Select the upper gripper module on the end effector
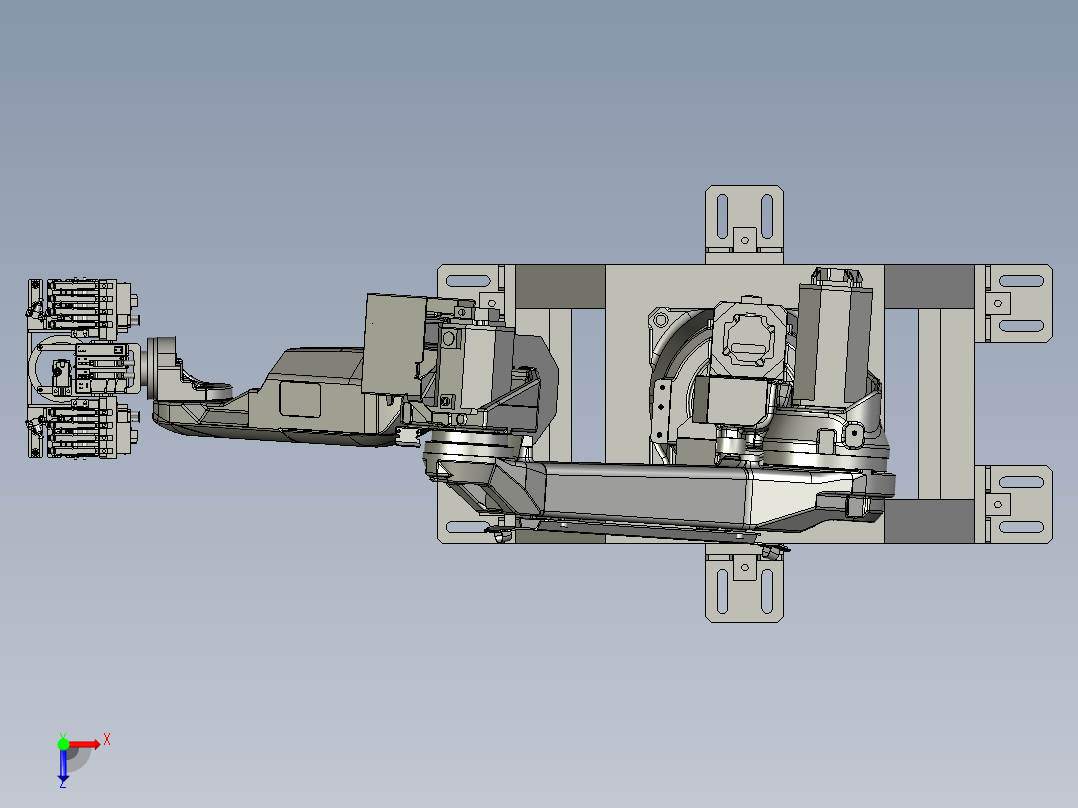 (82, 308)
